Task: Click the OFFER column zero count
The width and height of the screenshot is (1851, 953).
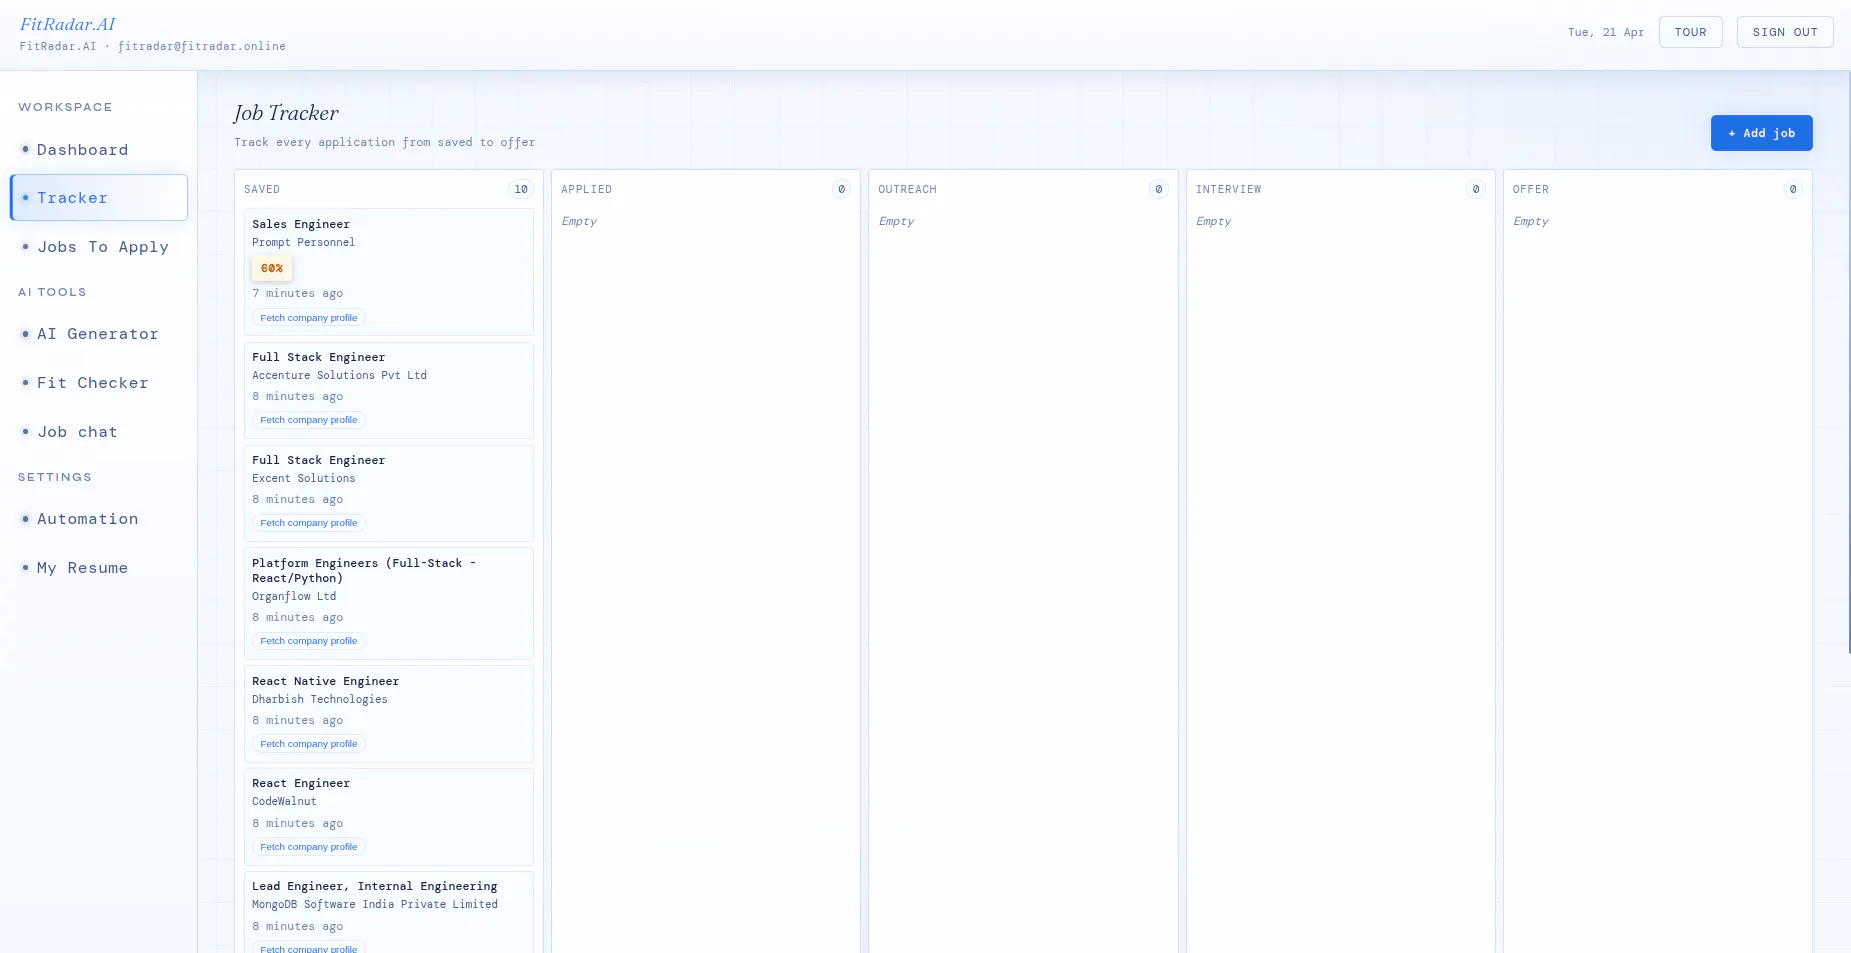Action: [1793, 189]
